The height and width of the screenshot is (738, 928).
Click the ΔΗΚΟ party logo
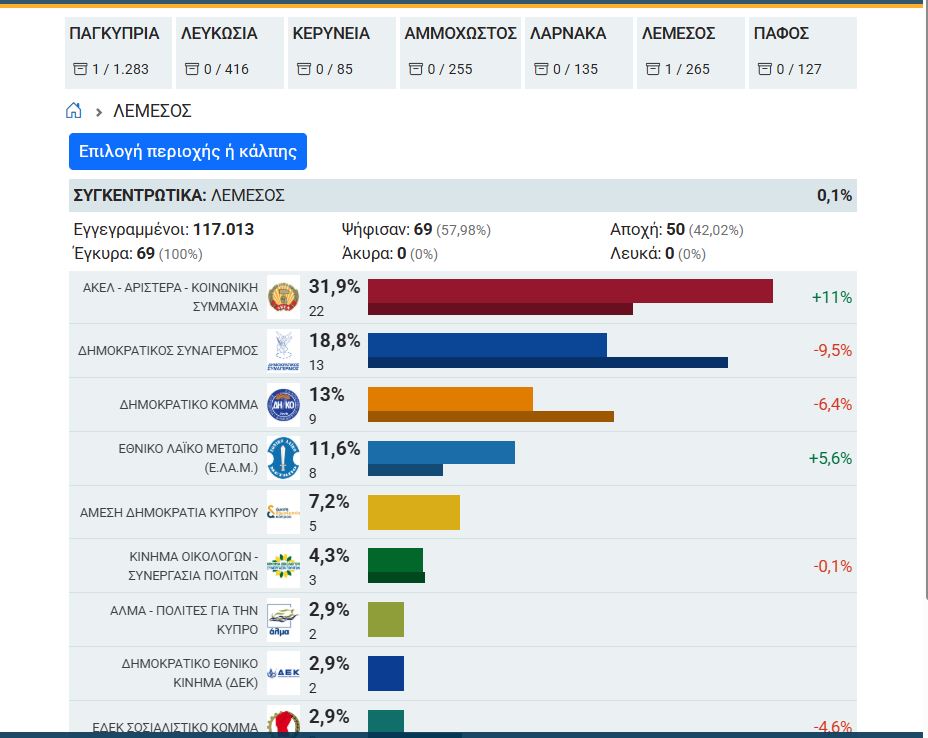click(283, 405)
